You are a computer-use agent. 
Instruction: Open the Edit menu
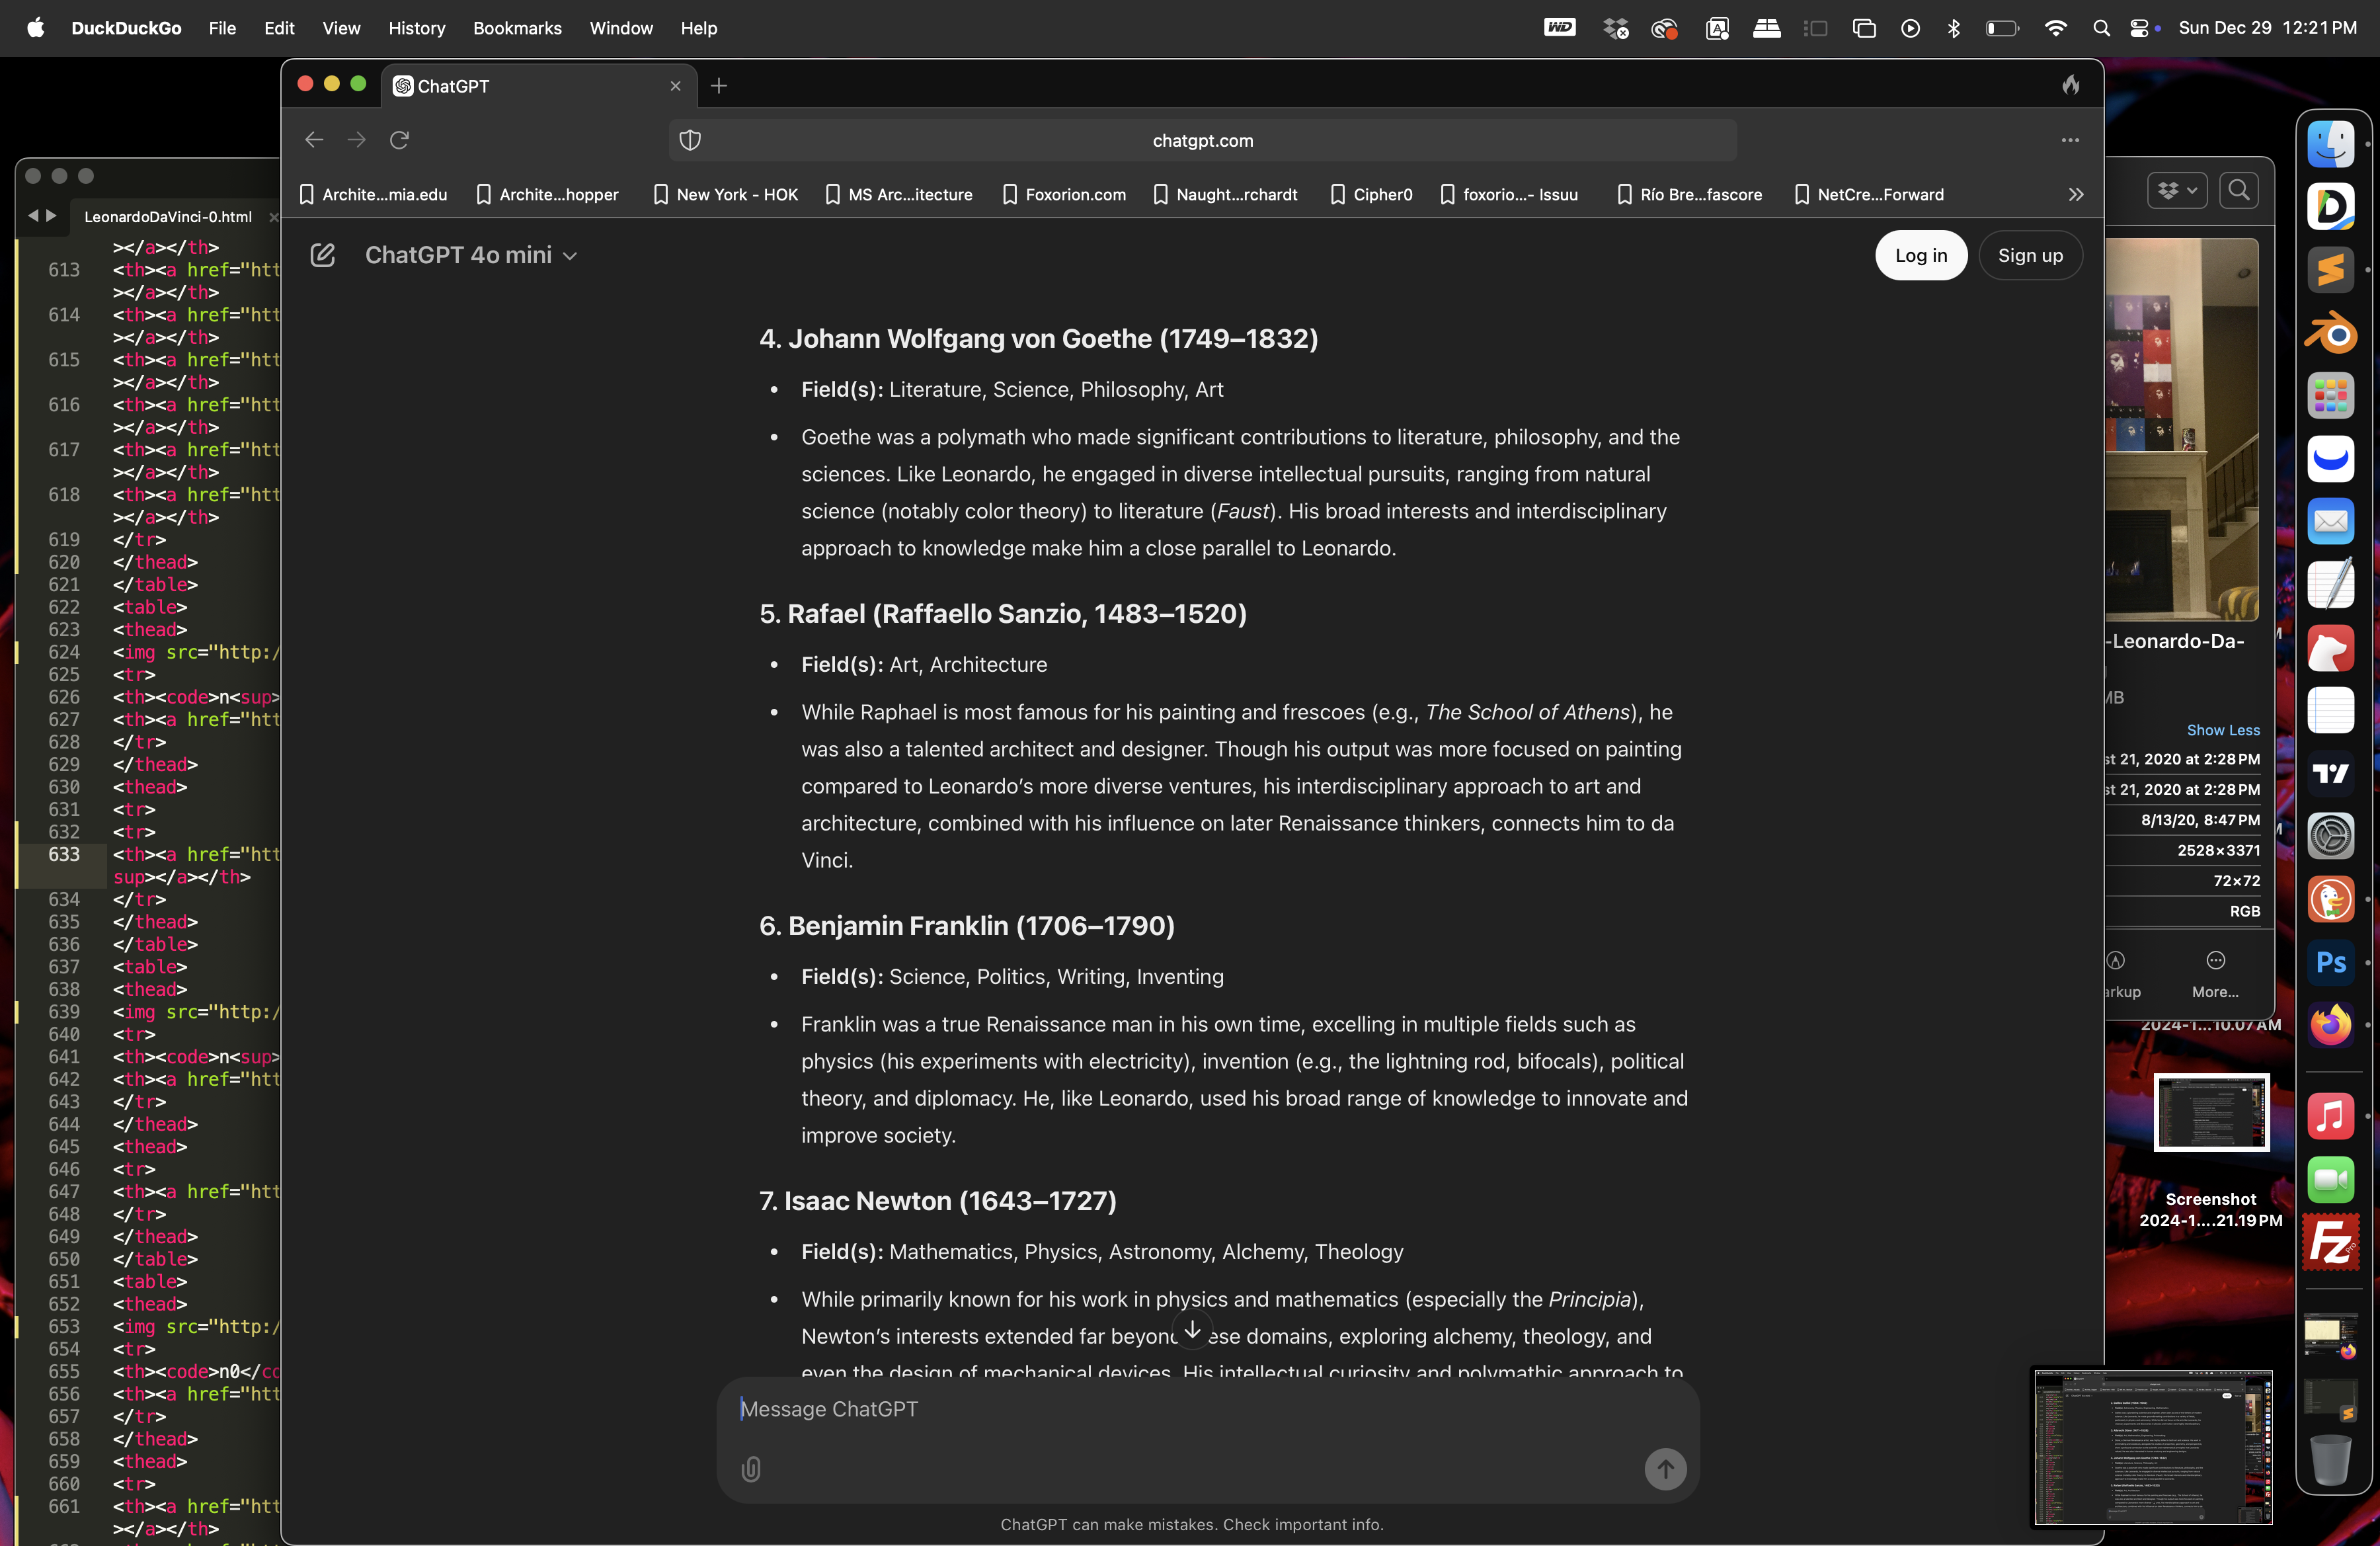279,28
